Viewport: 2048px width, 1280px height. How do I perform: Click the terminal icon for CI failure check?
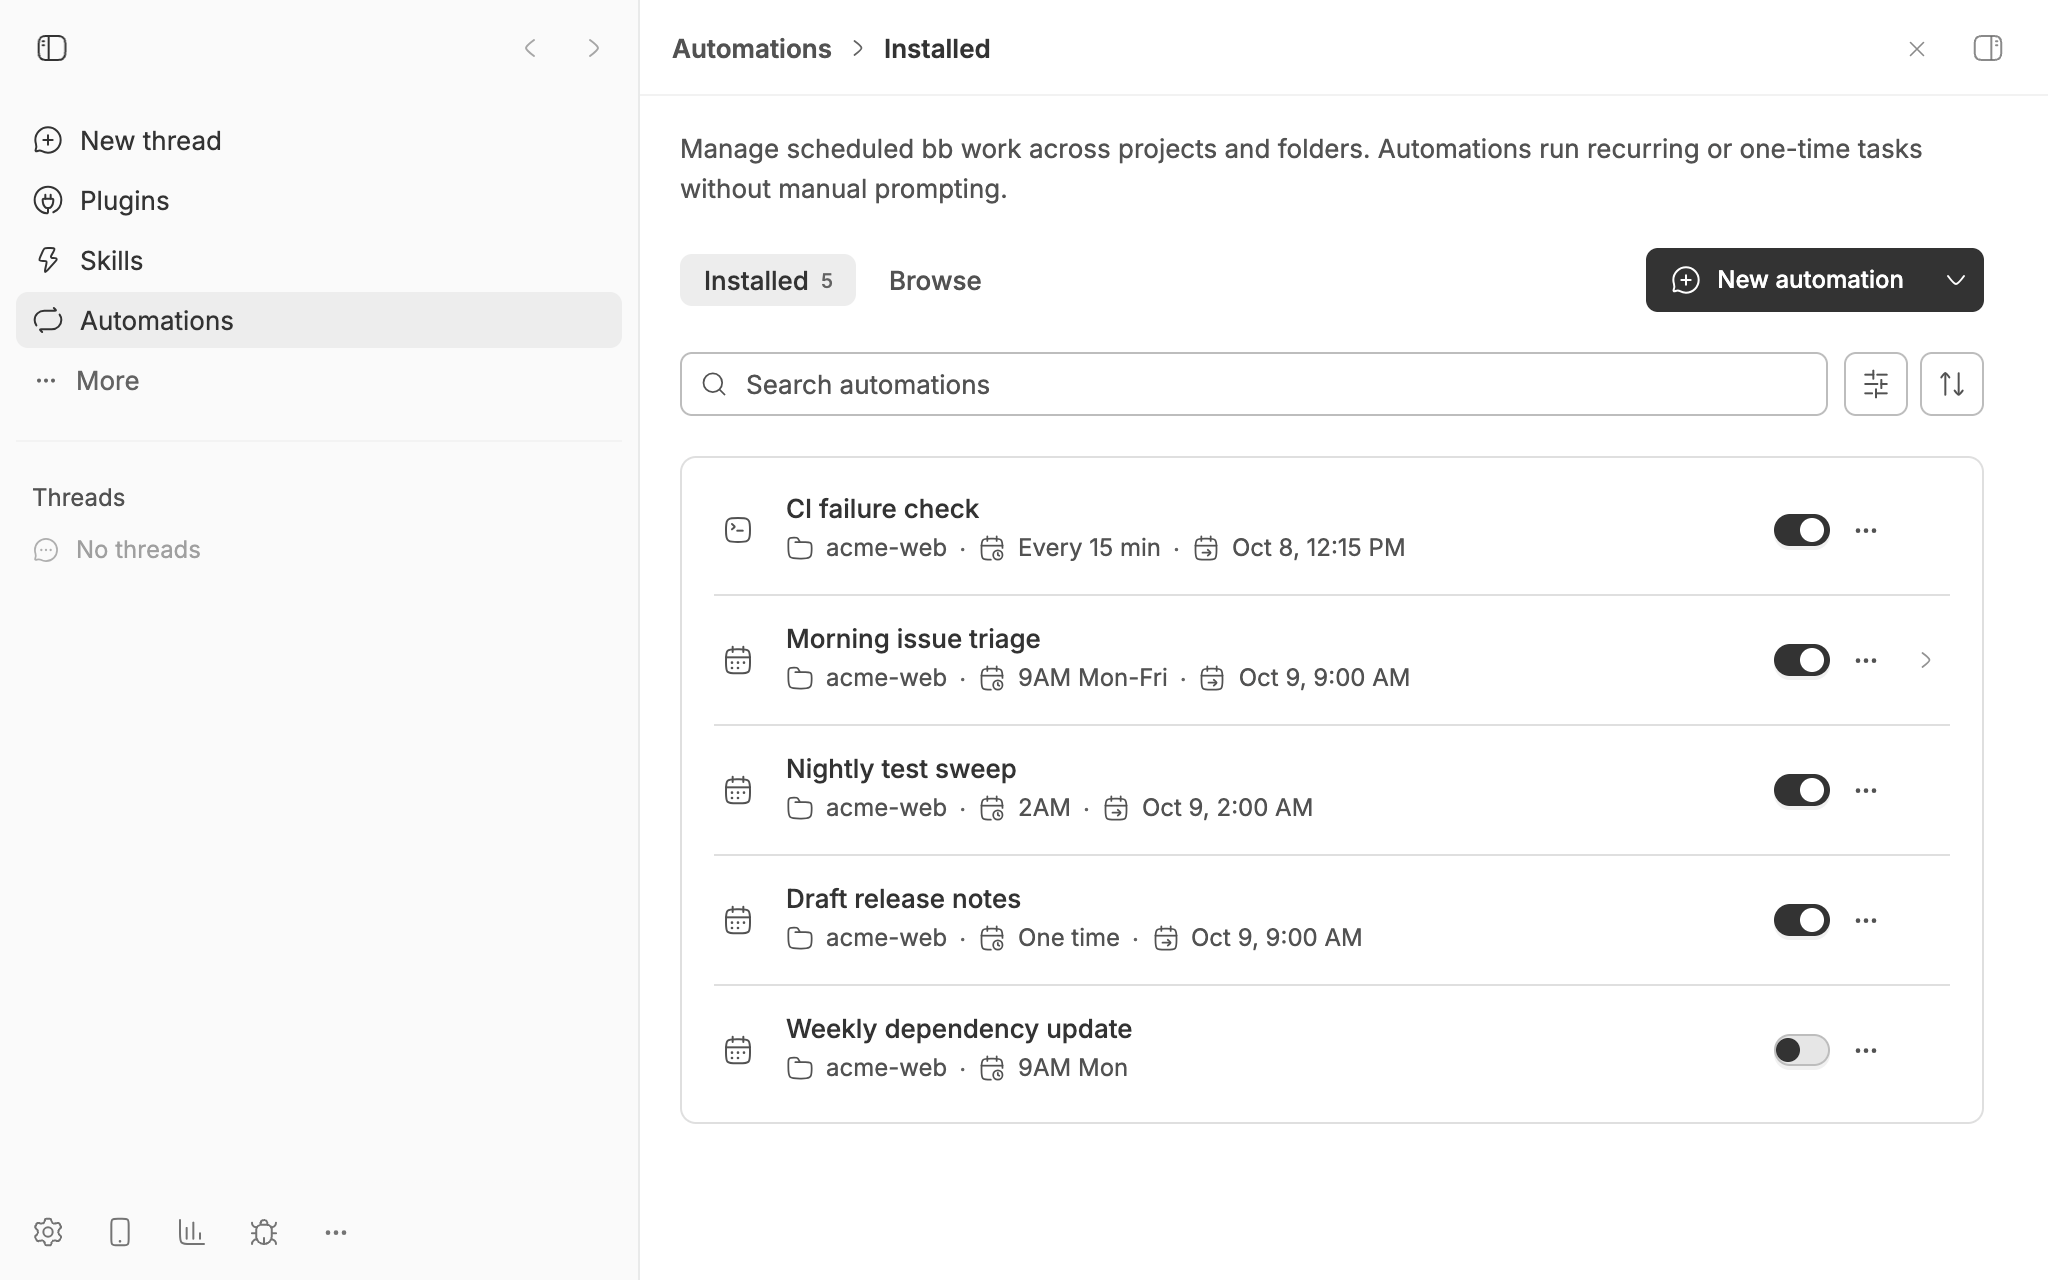(x=738, y=530)
